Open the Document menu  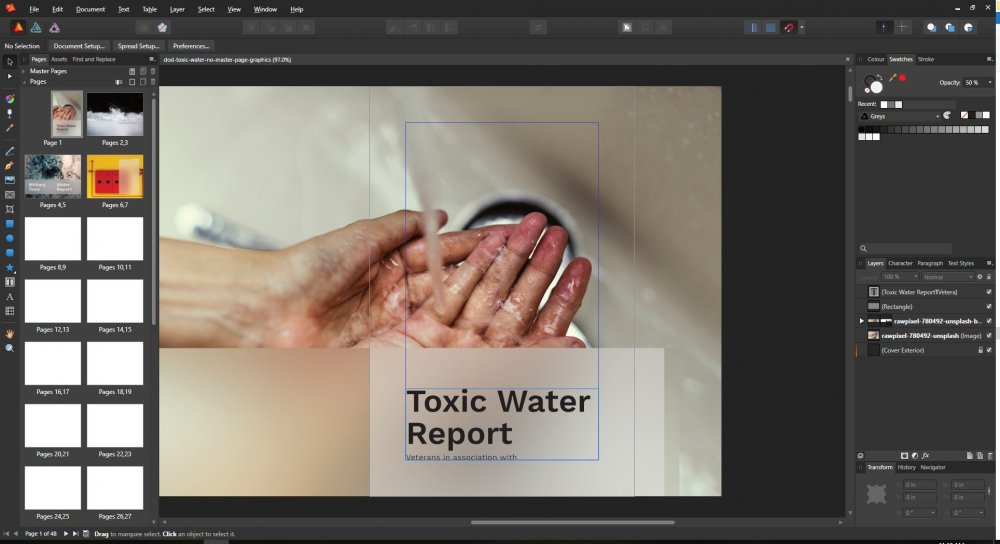pyautogui.click(x=90, y=9)
